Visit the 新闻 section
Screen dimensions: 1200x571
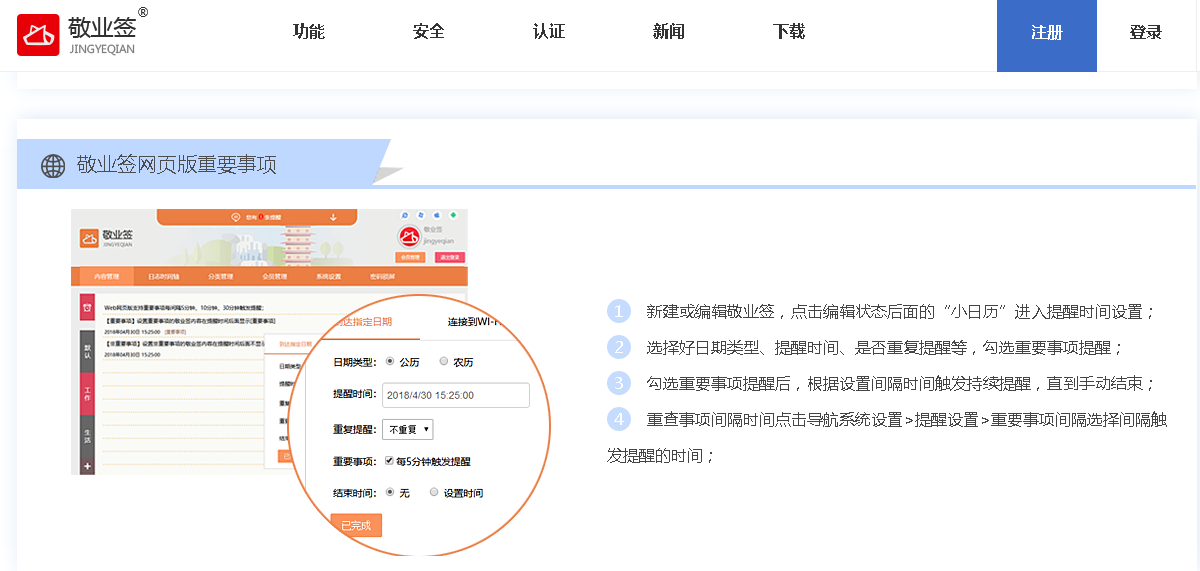[x=669, y=31]
